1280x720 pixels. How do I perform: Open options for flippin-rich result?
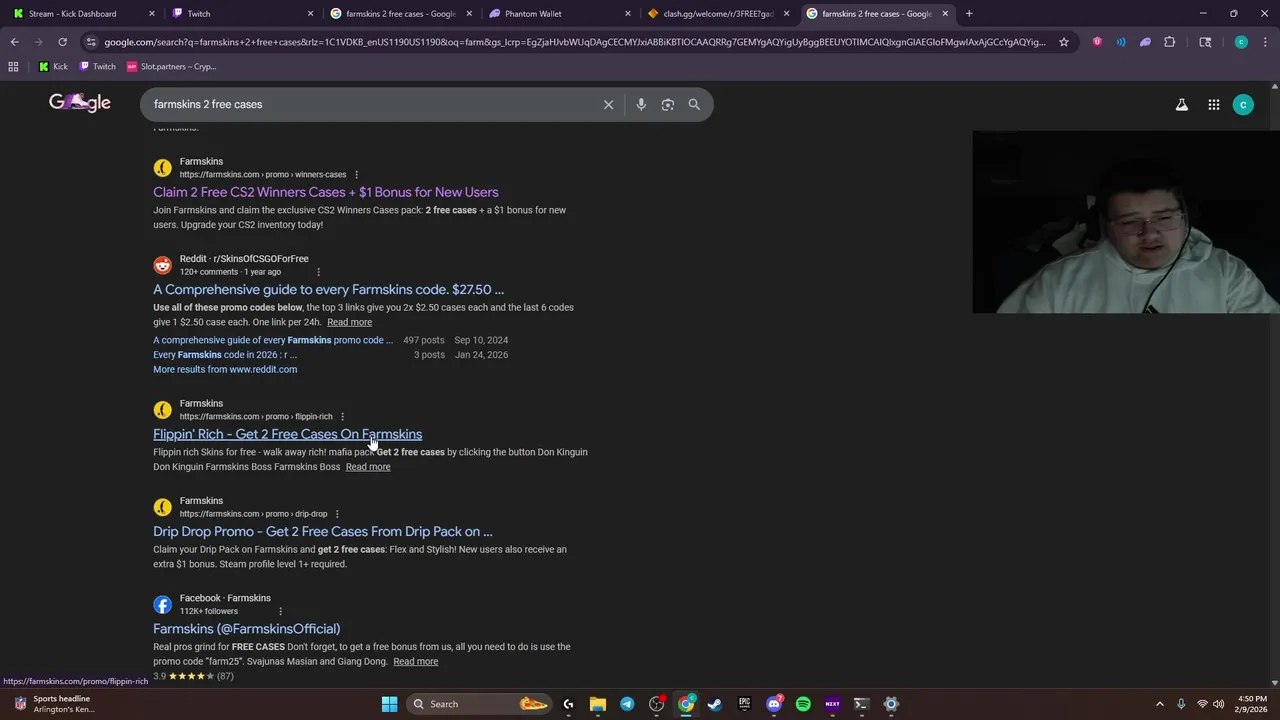click(342, 417)
